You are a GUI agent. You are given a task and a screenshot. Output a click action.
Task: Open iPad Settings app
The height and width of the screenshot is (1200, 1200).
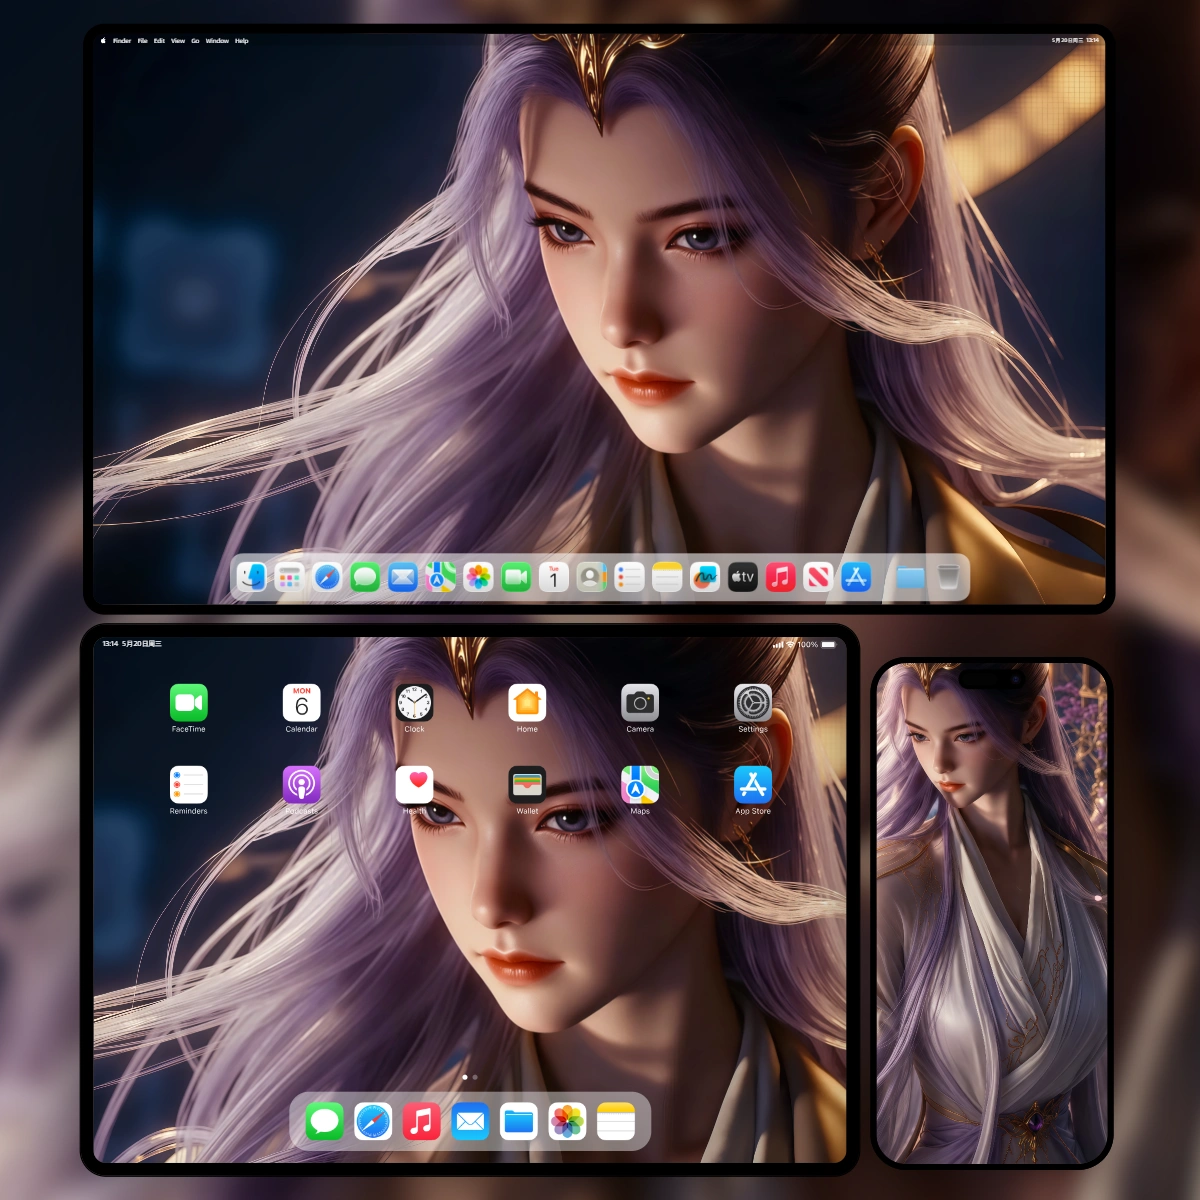click(x=753, y=703)
